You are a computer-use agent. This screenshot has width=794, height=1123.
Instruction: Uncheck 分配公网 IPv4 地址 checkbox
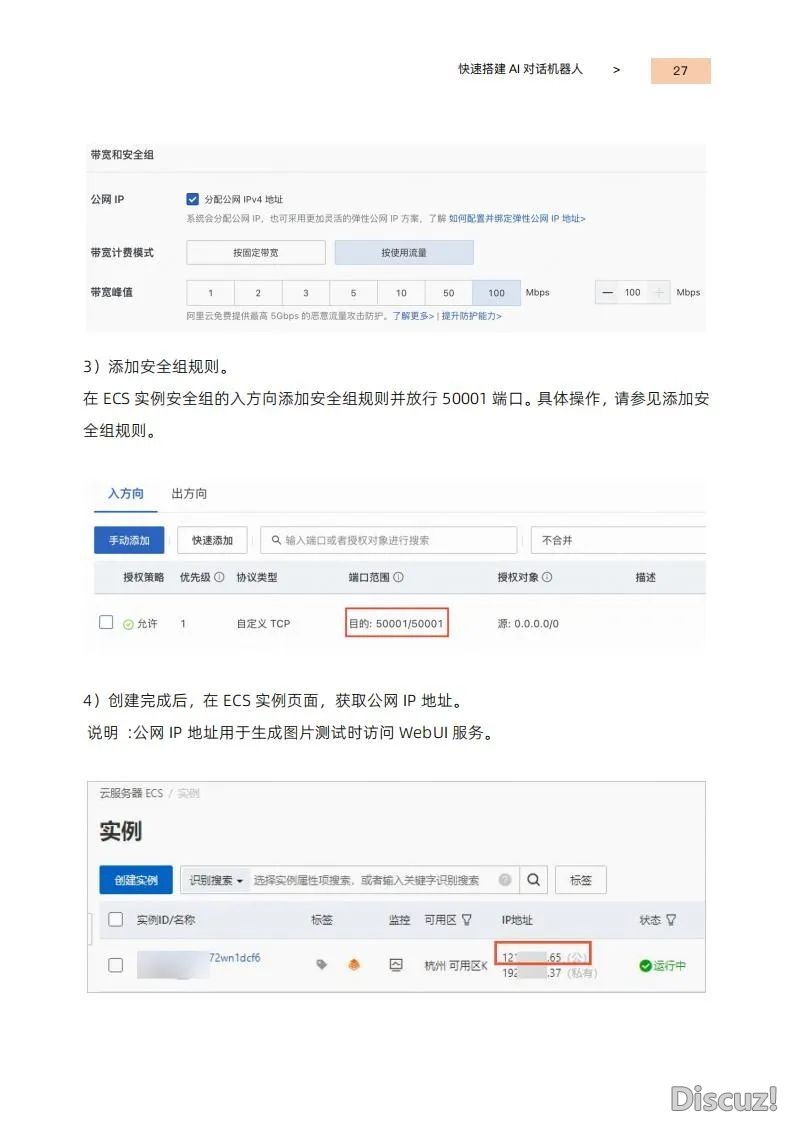tap(193, 199)
